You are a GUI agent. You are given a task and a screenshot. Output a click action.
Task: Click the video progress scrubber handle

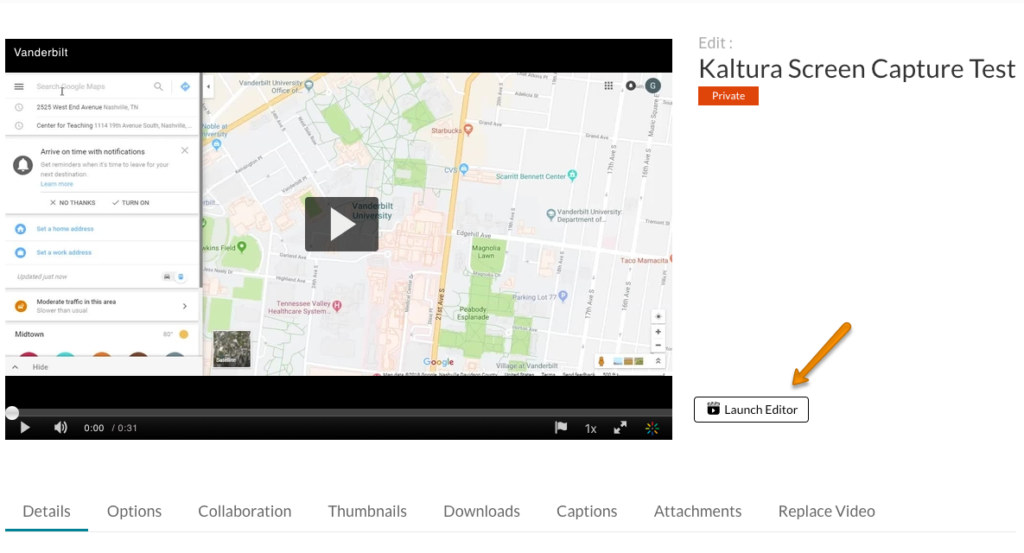(x=12, y=413)
